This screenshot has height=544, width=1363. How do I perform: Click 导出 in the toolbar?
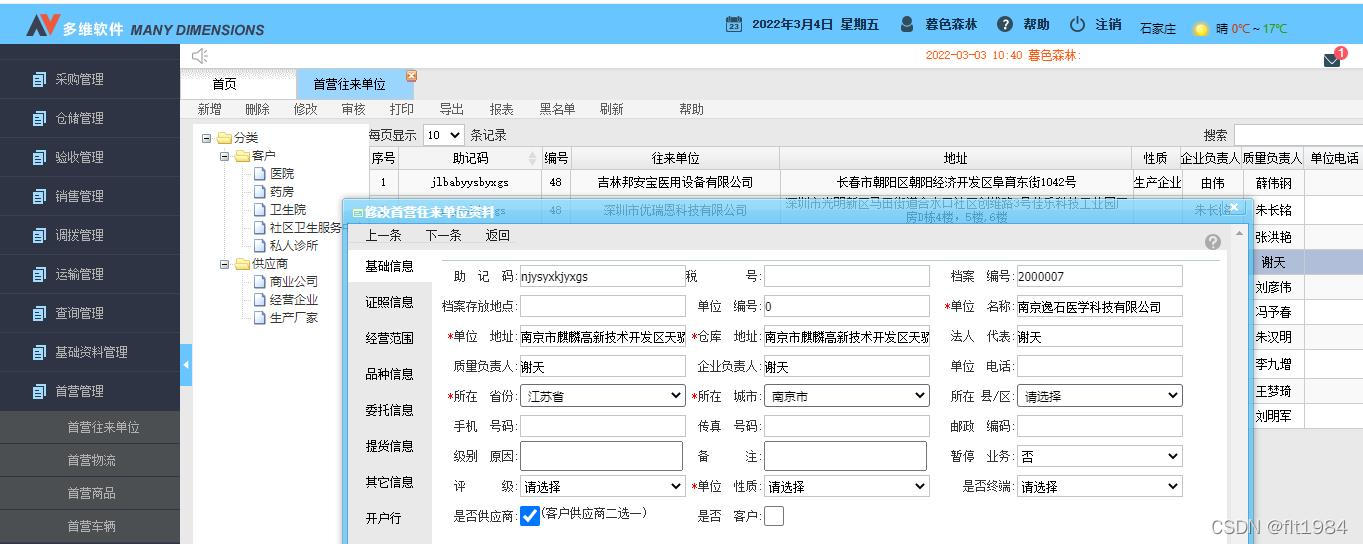(451, 109)
